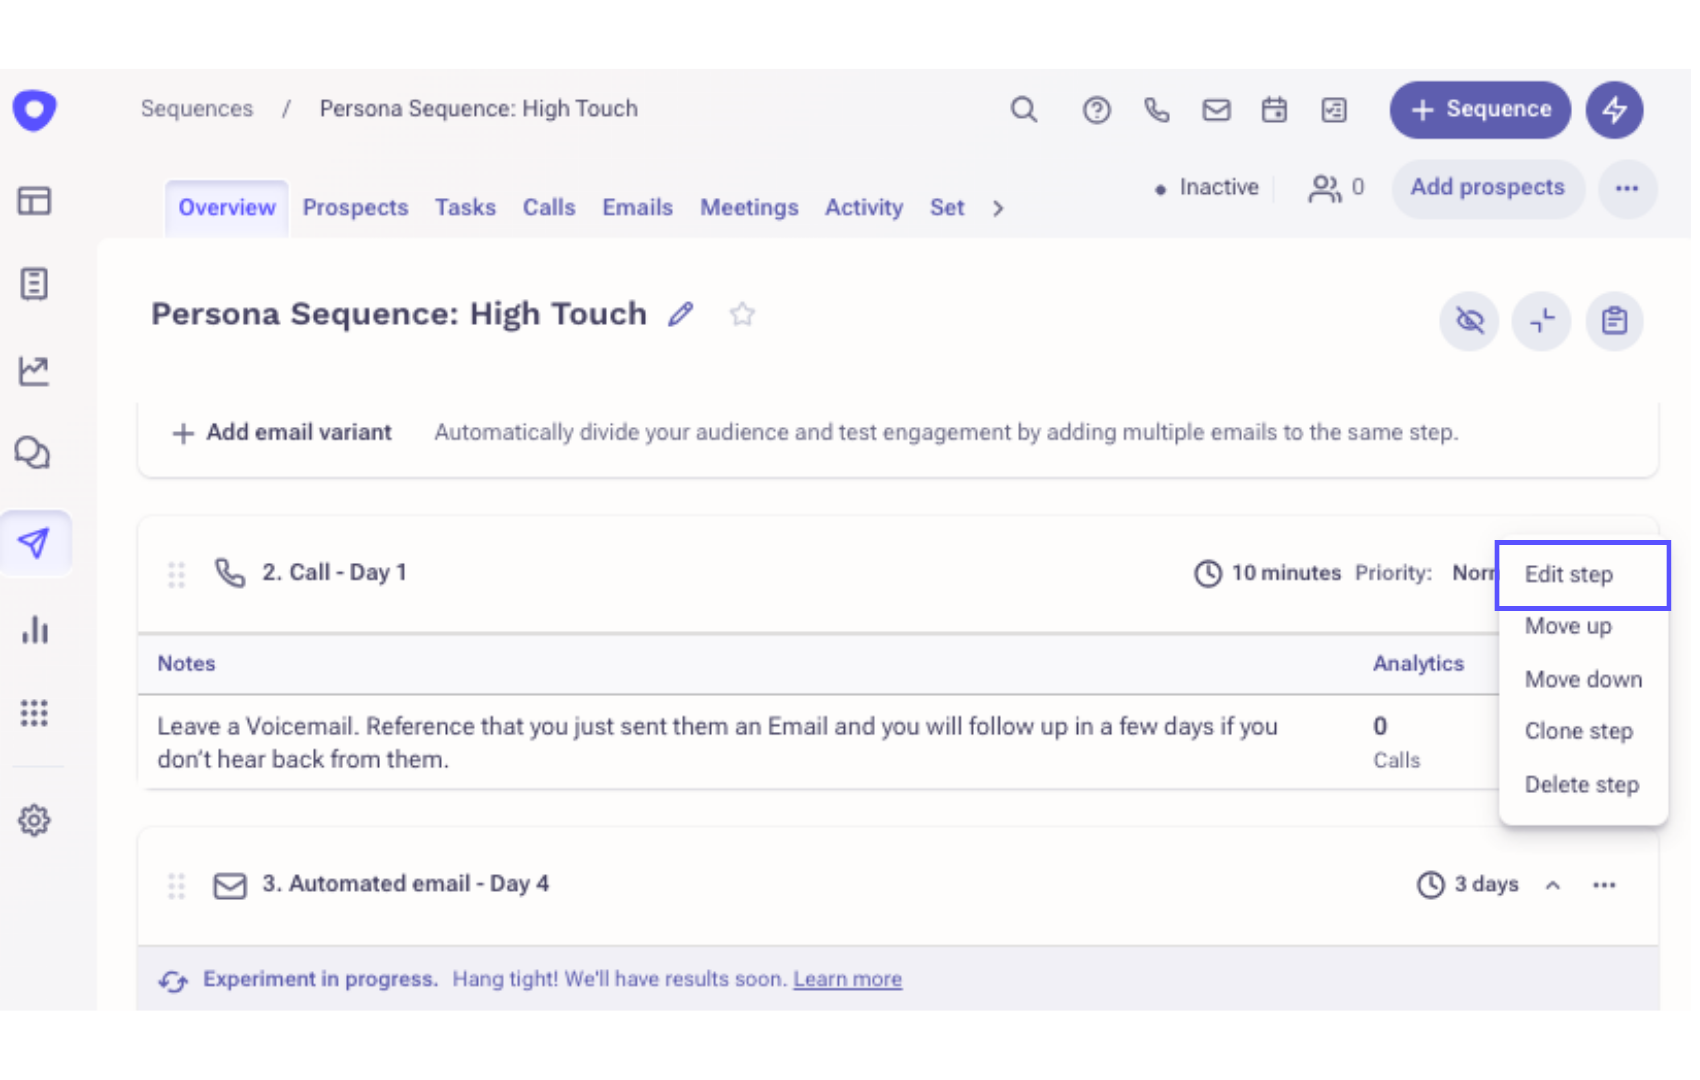Image resolution: width=1700 pixels, height=1080 pixels.
Task: Expand more tabs with the right chevron
Action: pyautogui.click(x=998, y=208)
